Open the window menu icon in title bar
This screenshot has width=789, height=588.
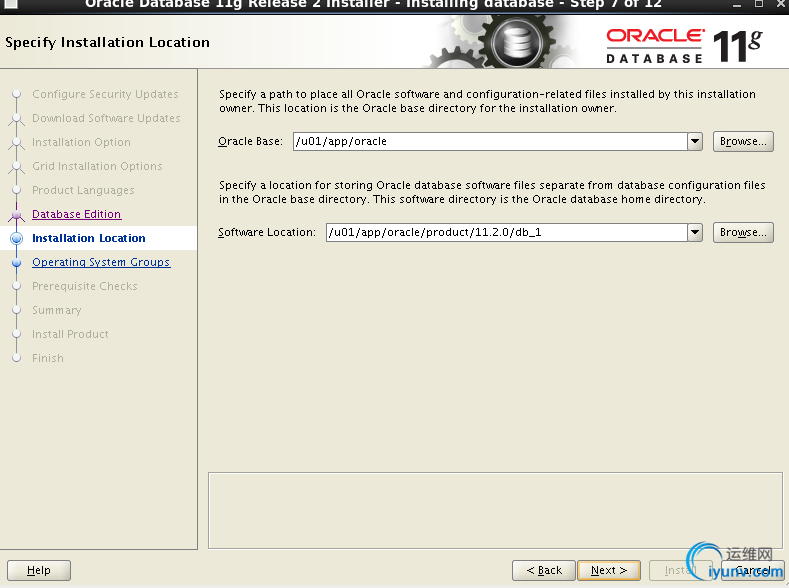coord(11,5)
